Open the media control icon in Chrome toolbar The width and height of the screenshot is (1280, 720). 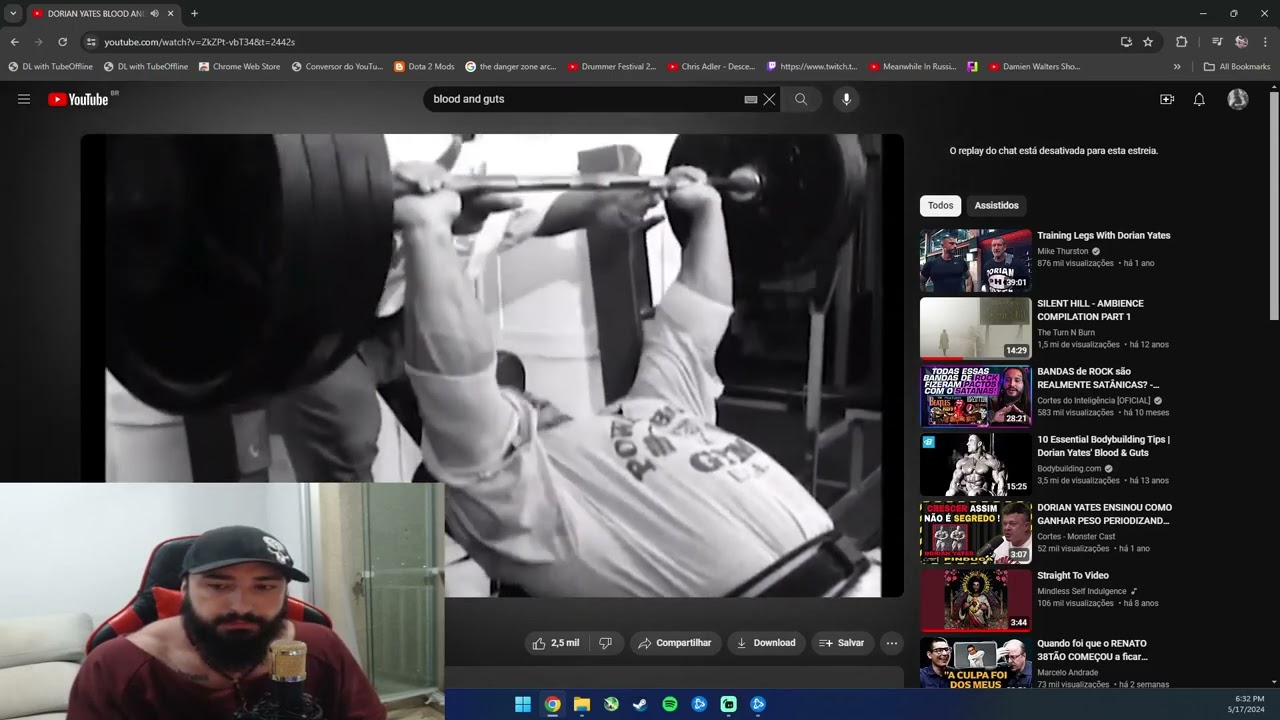point(1217,42)
